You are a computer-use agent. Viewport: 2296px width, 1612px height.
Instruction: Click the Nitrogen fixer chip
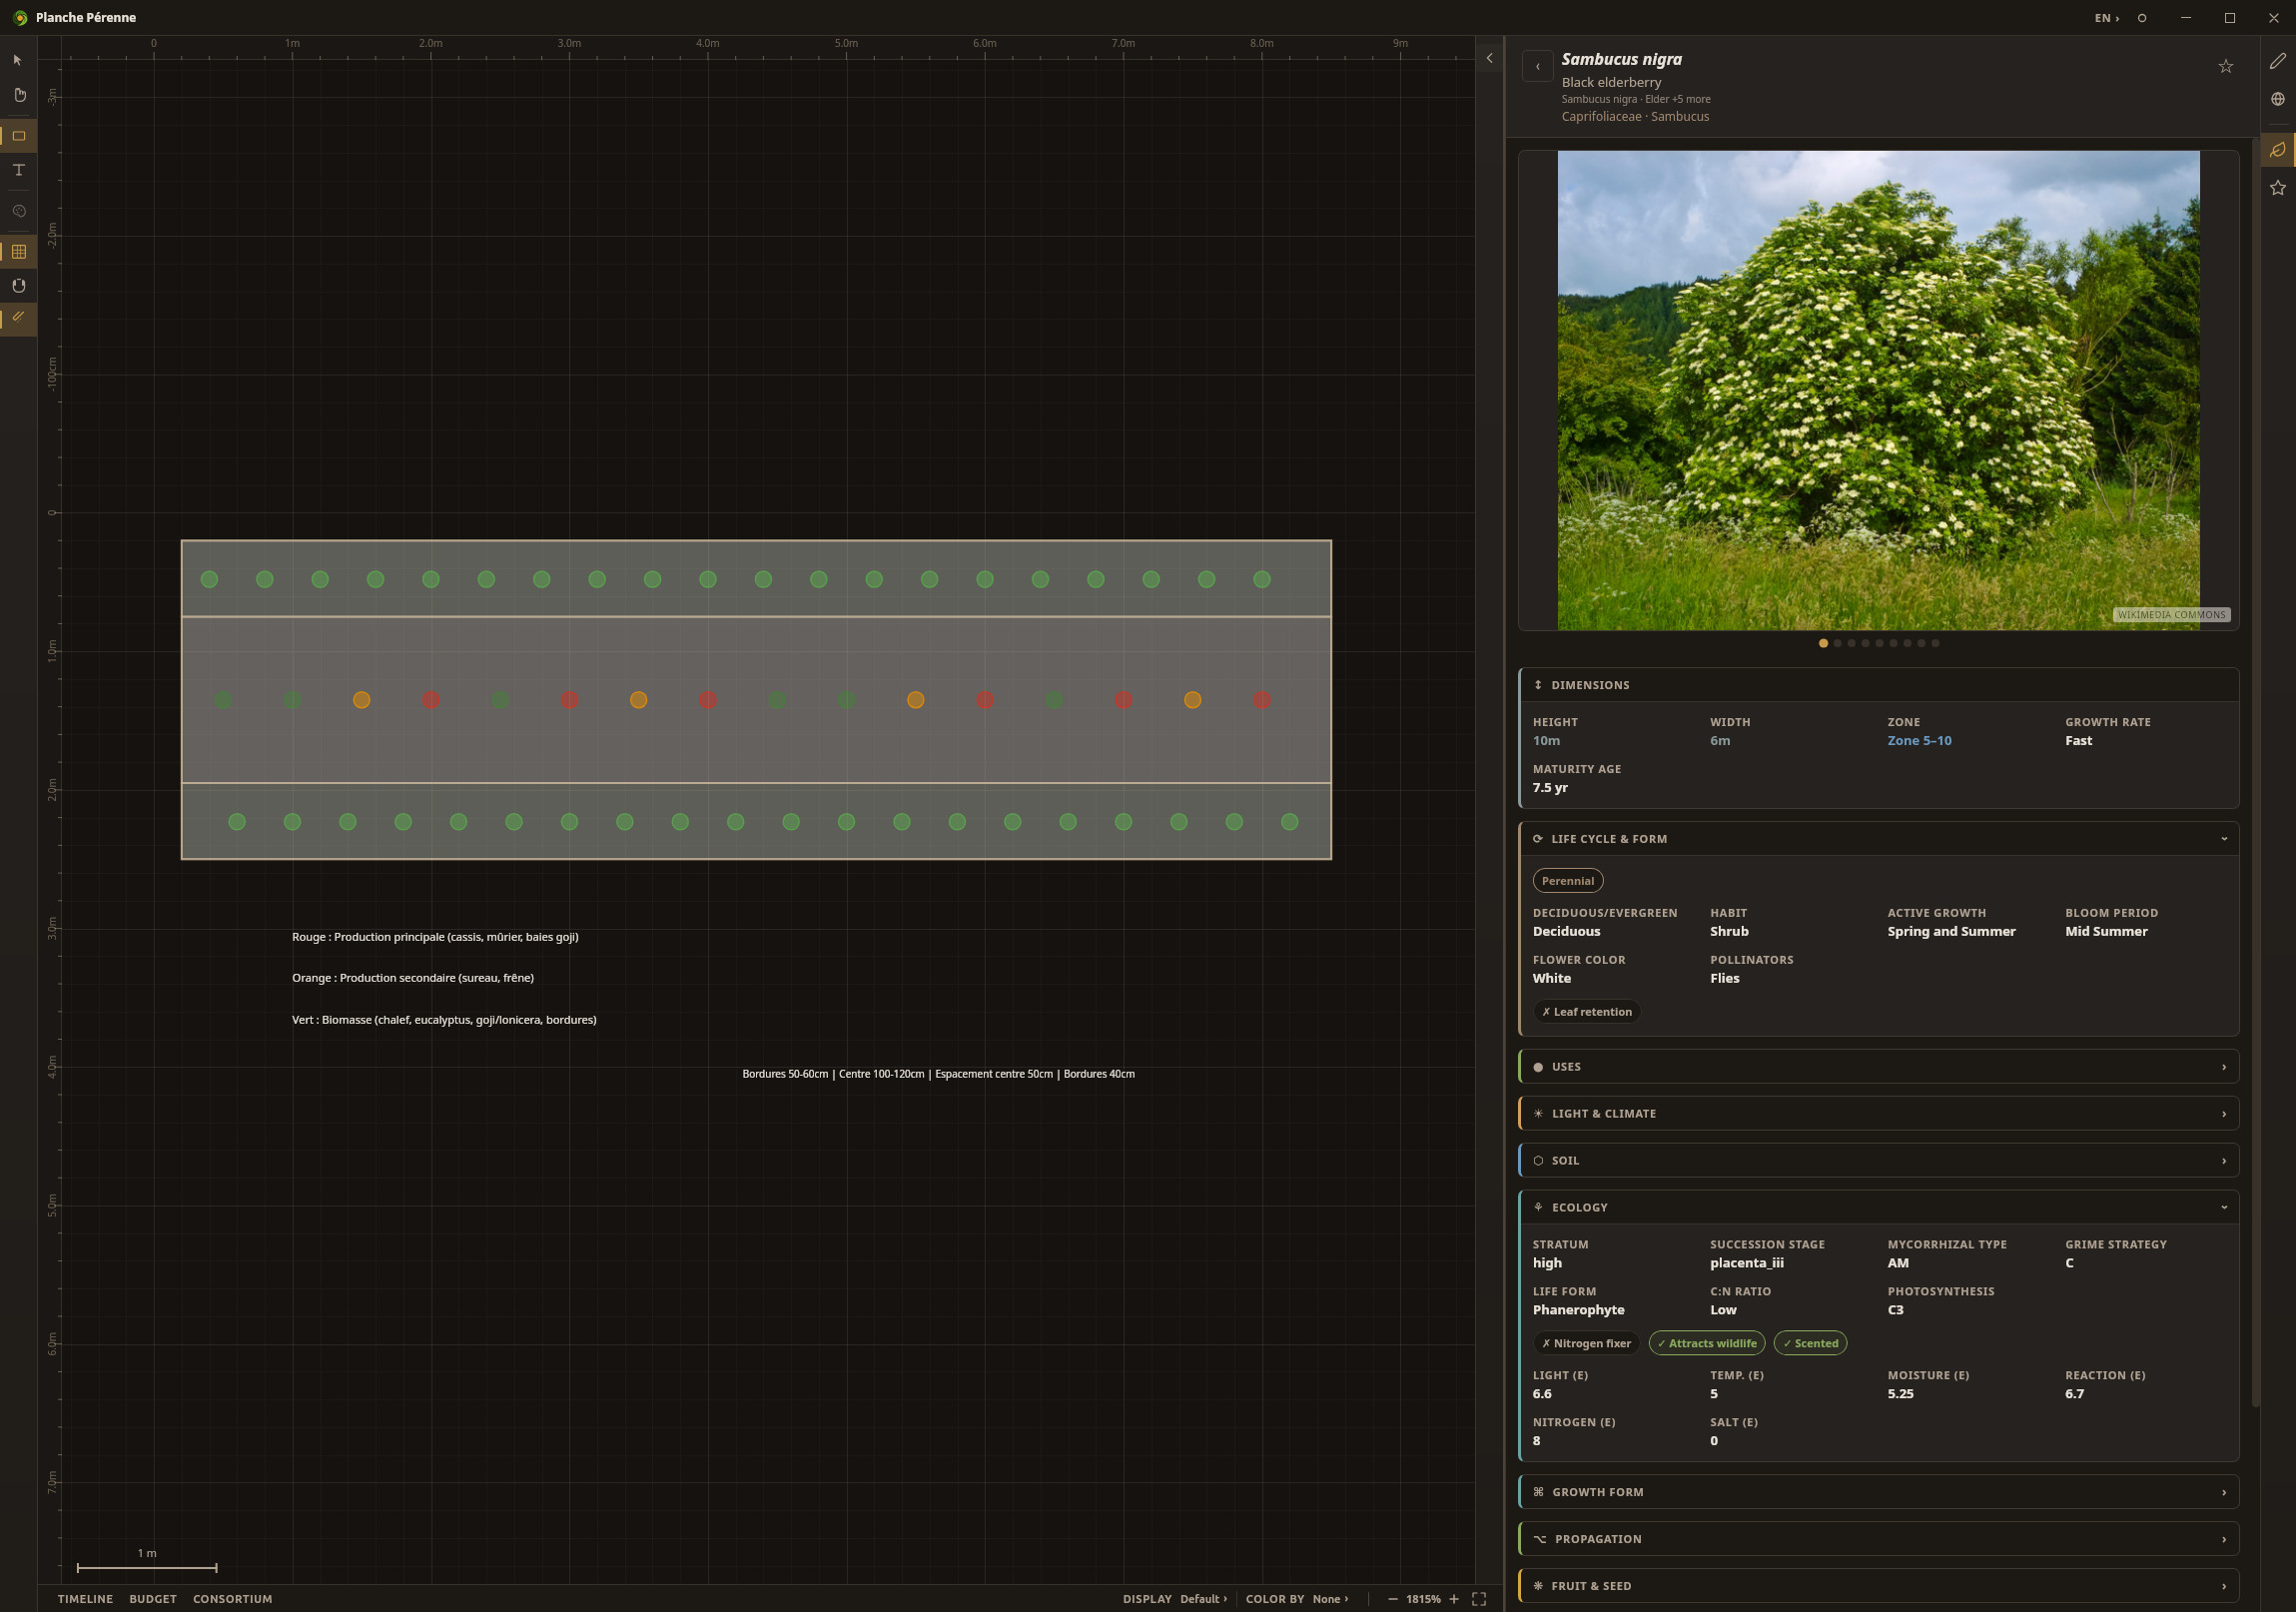point(1587,1344)
